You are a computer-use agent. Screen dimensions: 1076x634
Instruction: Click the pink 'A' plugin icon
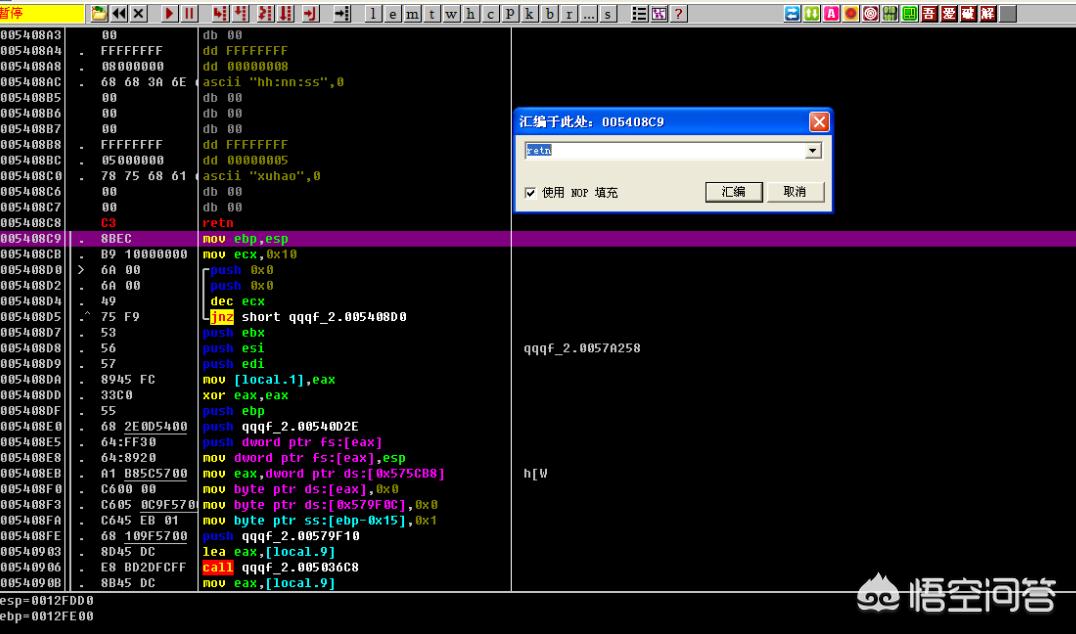click(x=832, y=13)
